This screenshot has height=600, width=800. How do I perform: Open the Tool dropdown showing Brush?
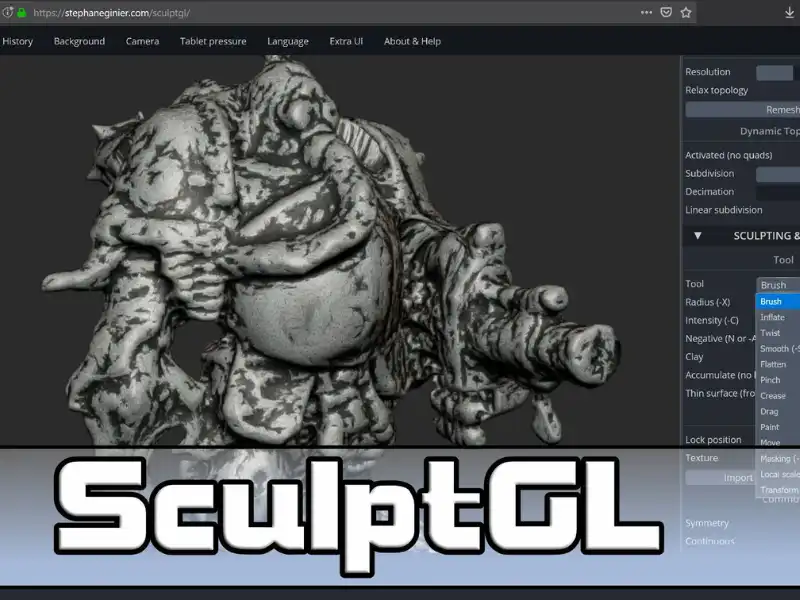[x=778, y=285]
